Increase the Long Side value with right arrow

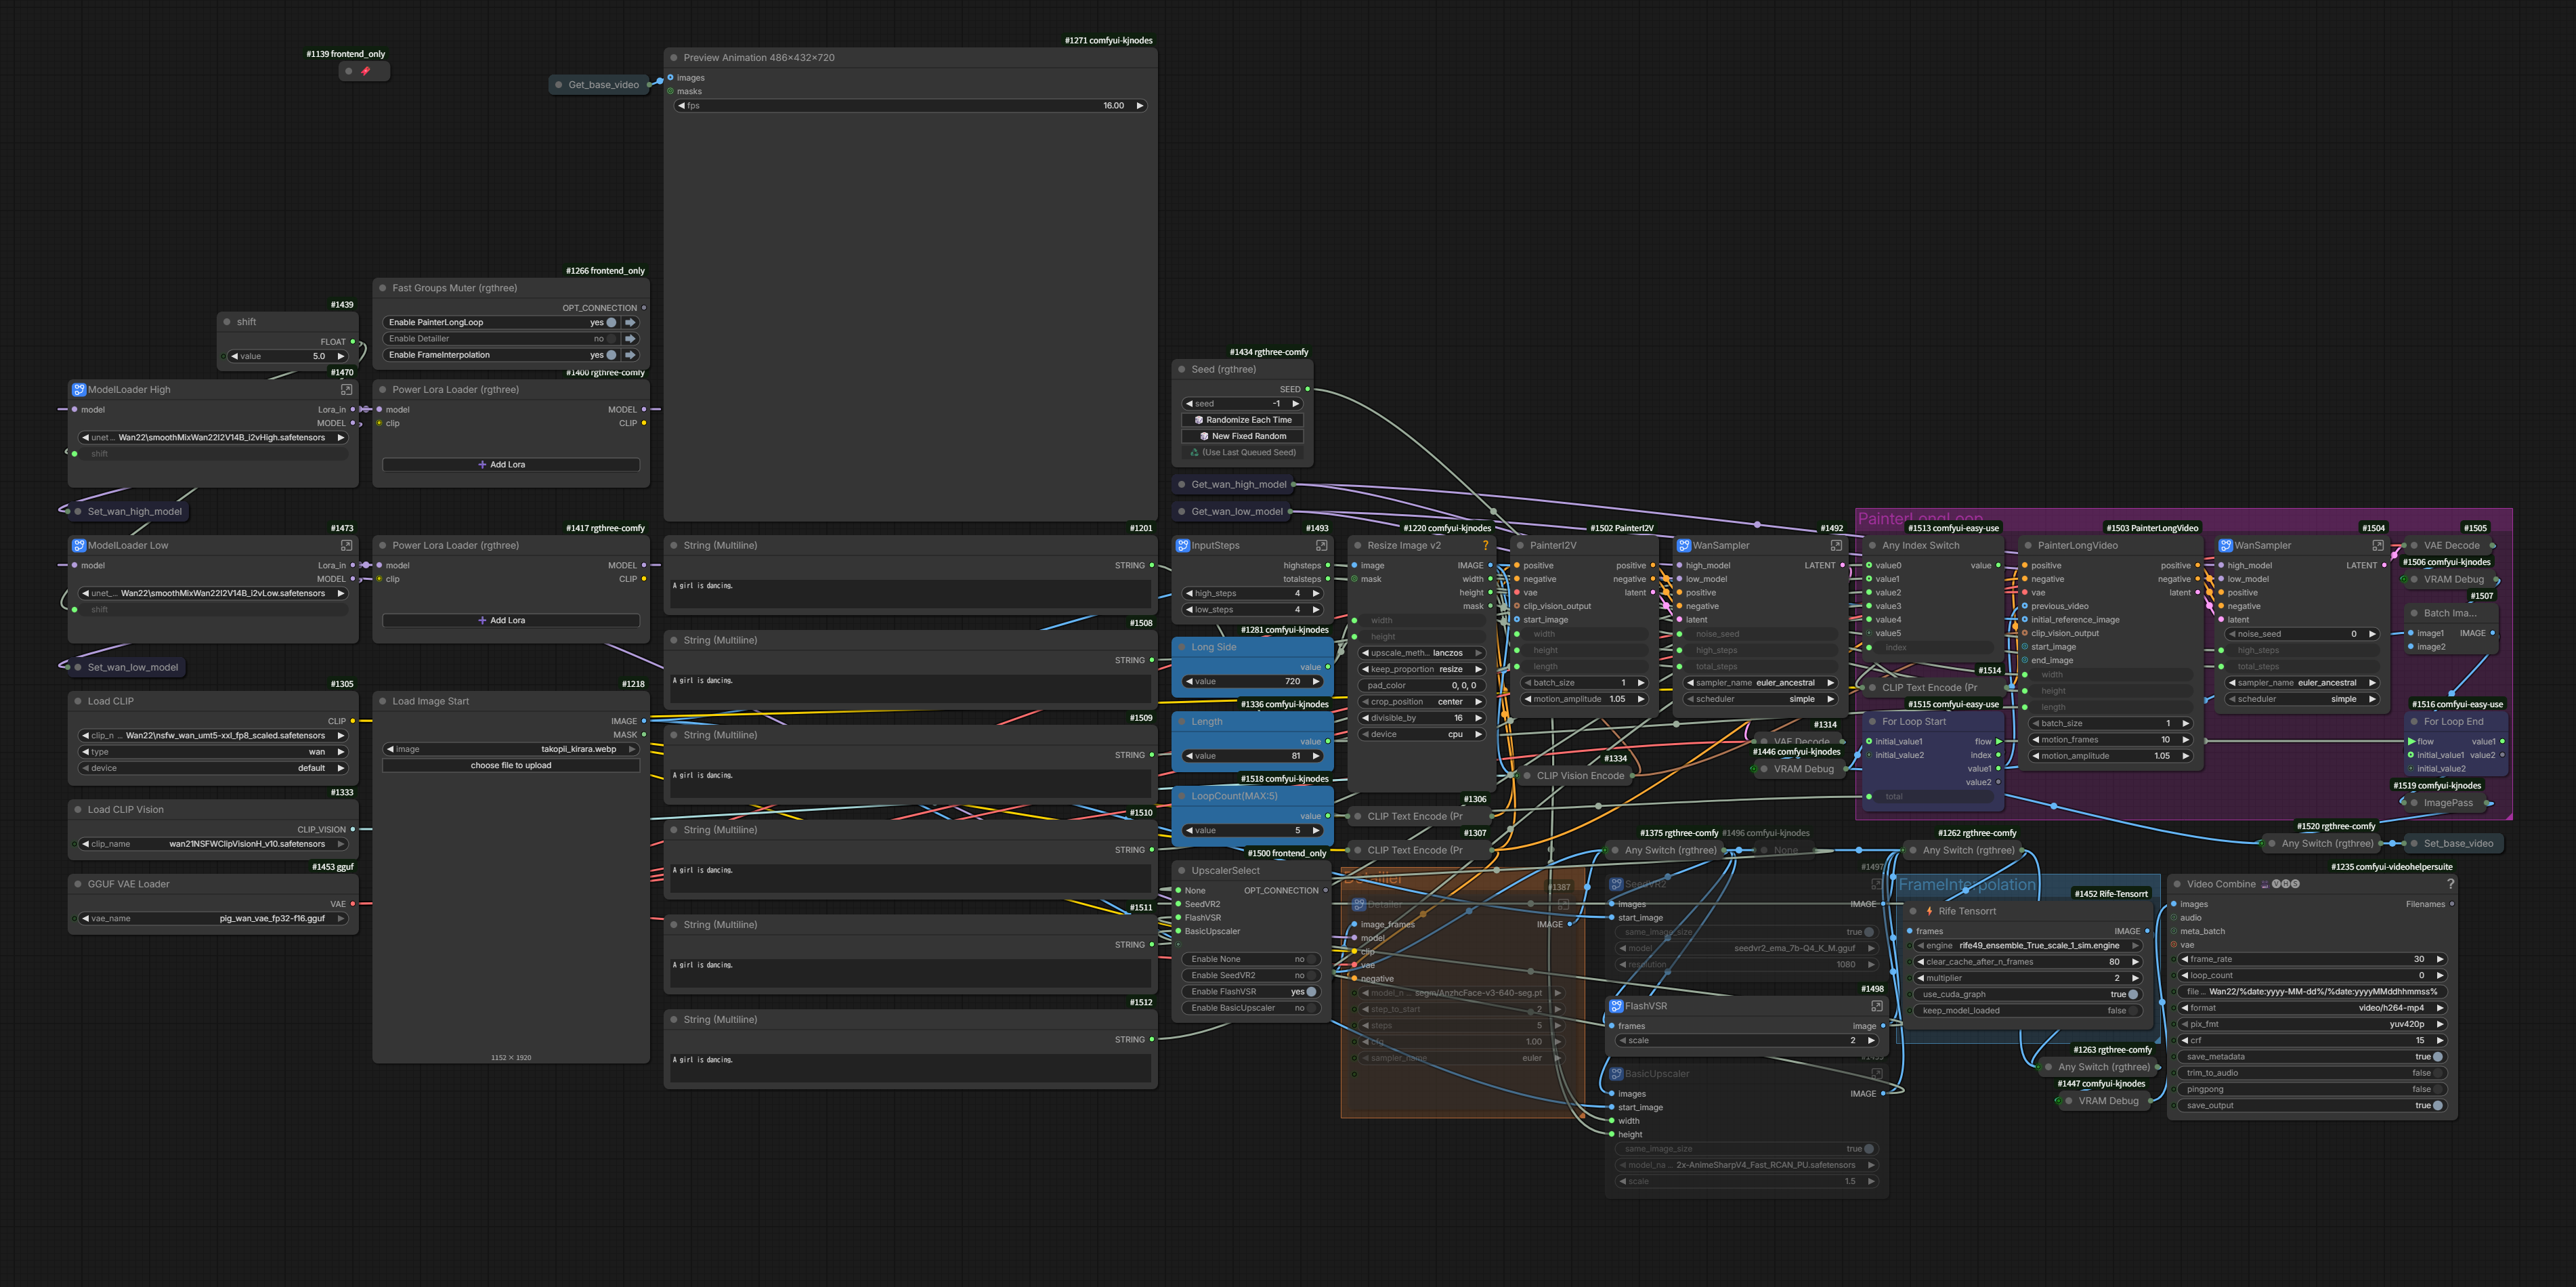tap(1316, 681)
